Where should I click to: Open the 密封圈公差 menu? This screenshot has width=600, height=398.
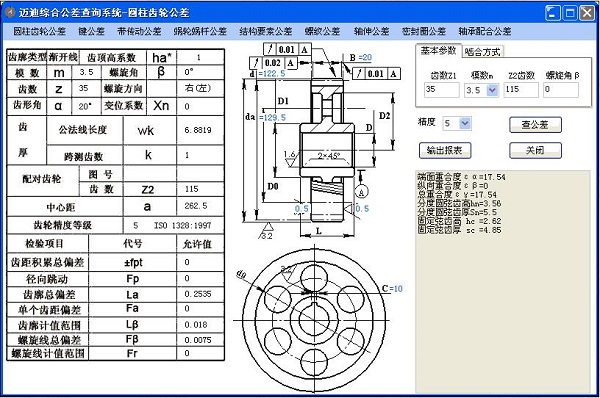tap(424, 31)
